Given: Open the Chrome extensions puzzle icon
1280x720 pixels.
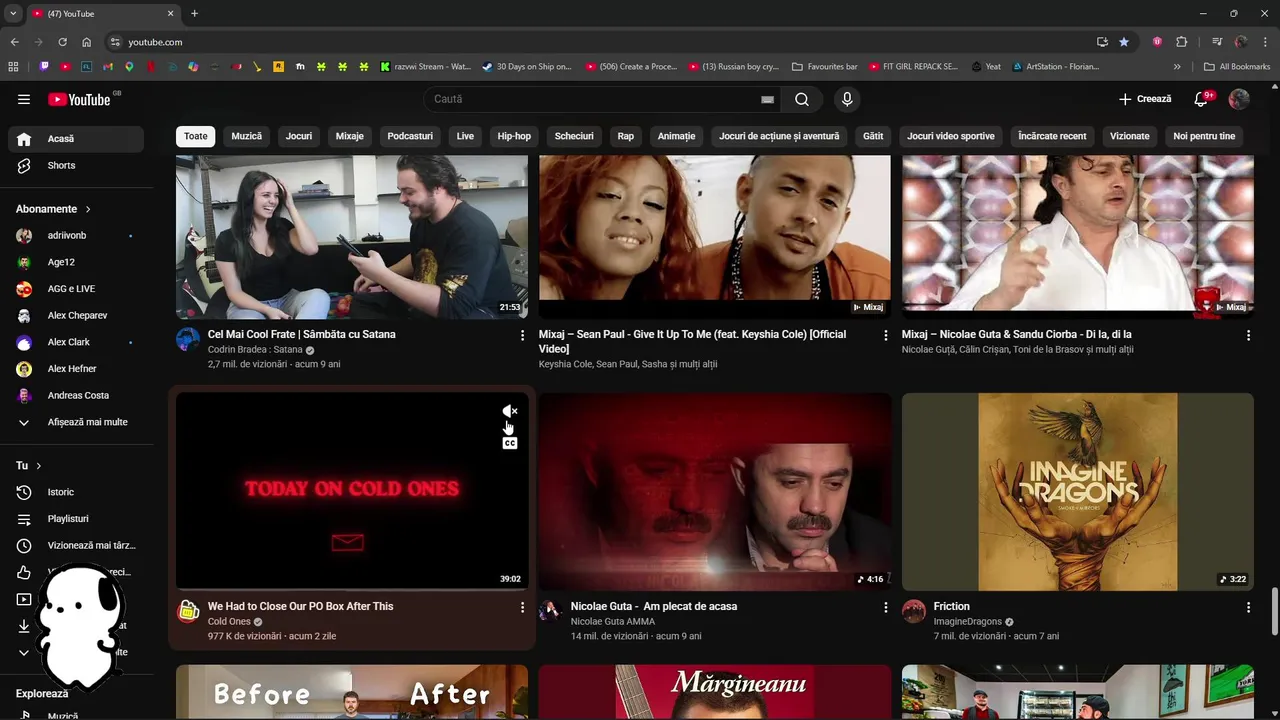Looking at the screenshot, I should coord(1181,42).
